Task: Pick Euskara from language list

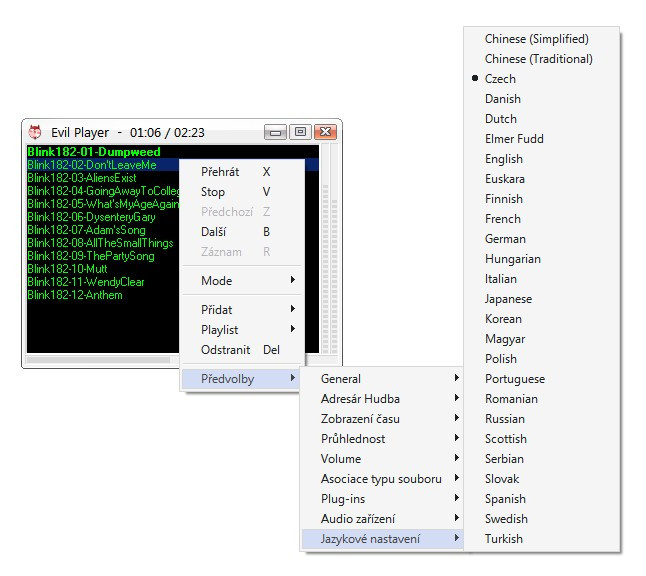Action: point(542,179)
